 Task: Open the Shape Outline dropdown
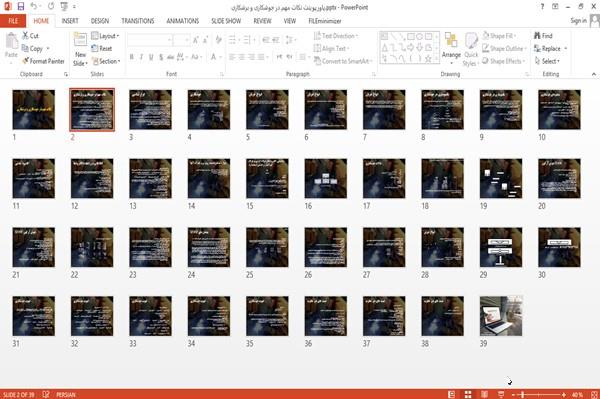(504, 48)
